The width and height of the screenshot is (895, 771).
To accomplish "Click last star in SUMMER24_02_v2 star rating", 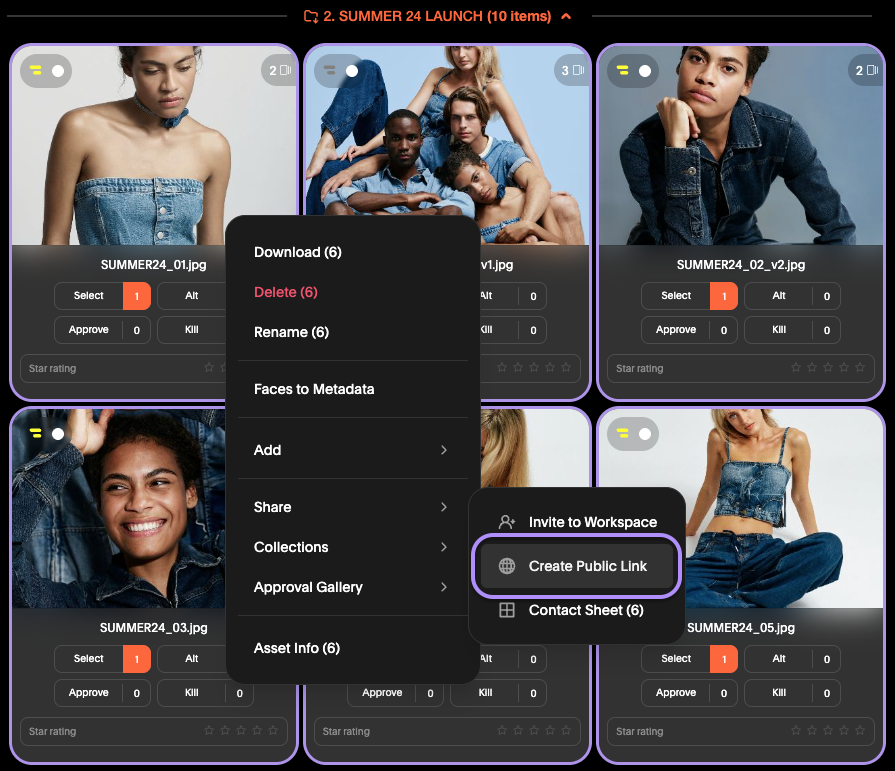I will tap(860, 368).
